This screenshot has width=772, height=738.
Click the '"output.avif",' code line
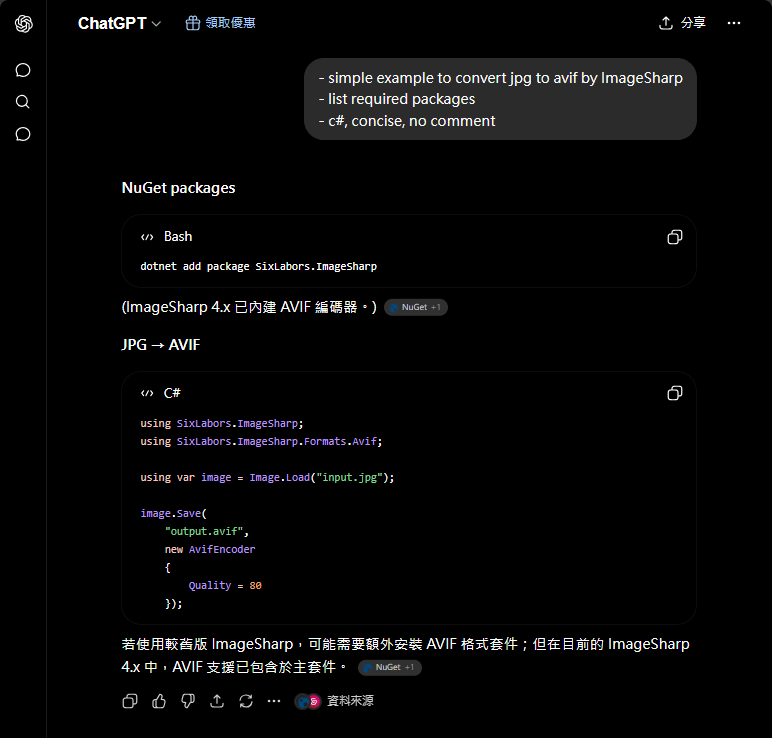207,531
